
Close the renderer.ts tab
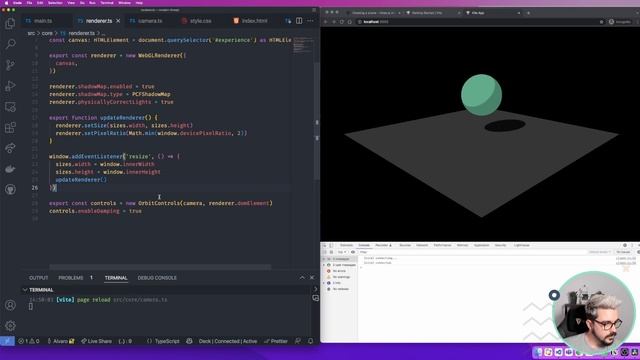pos(118,20)
